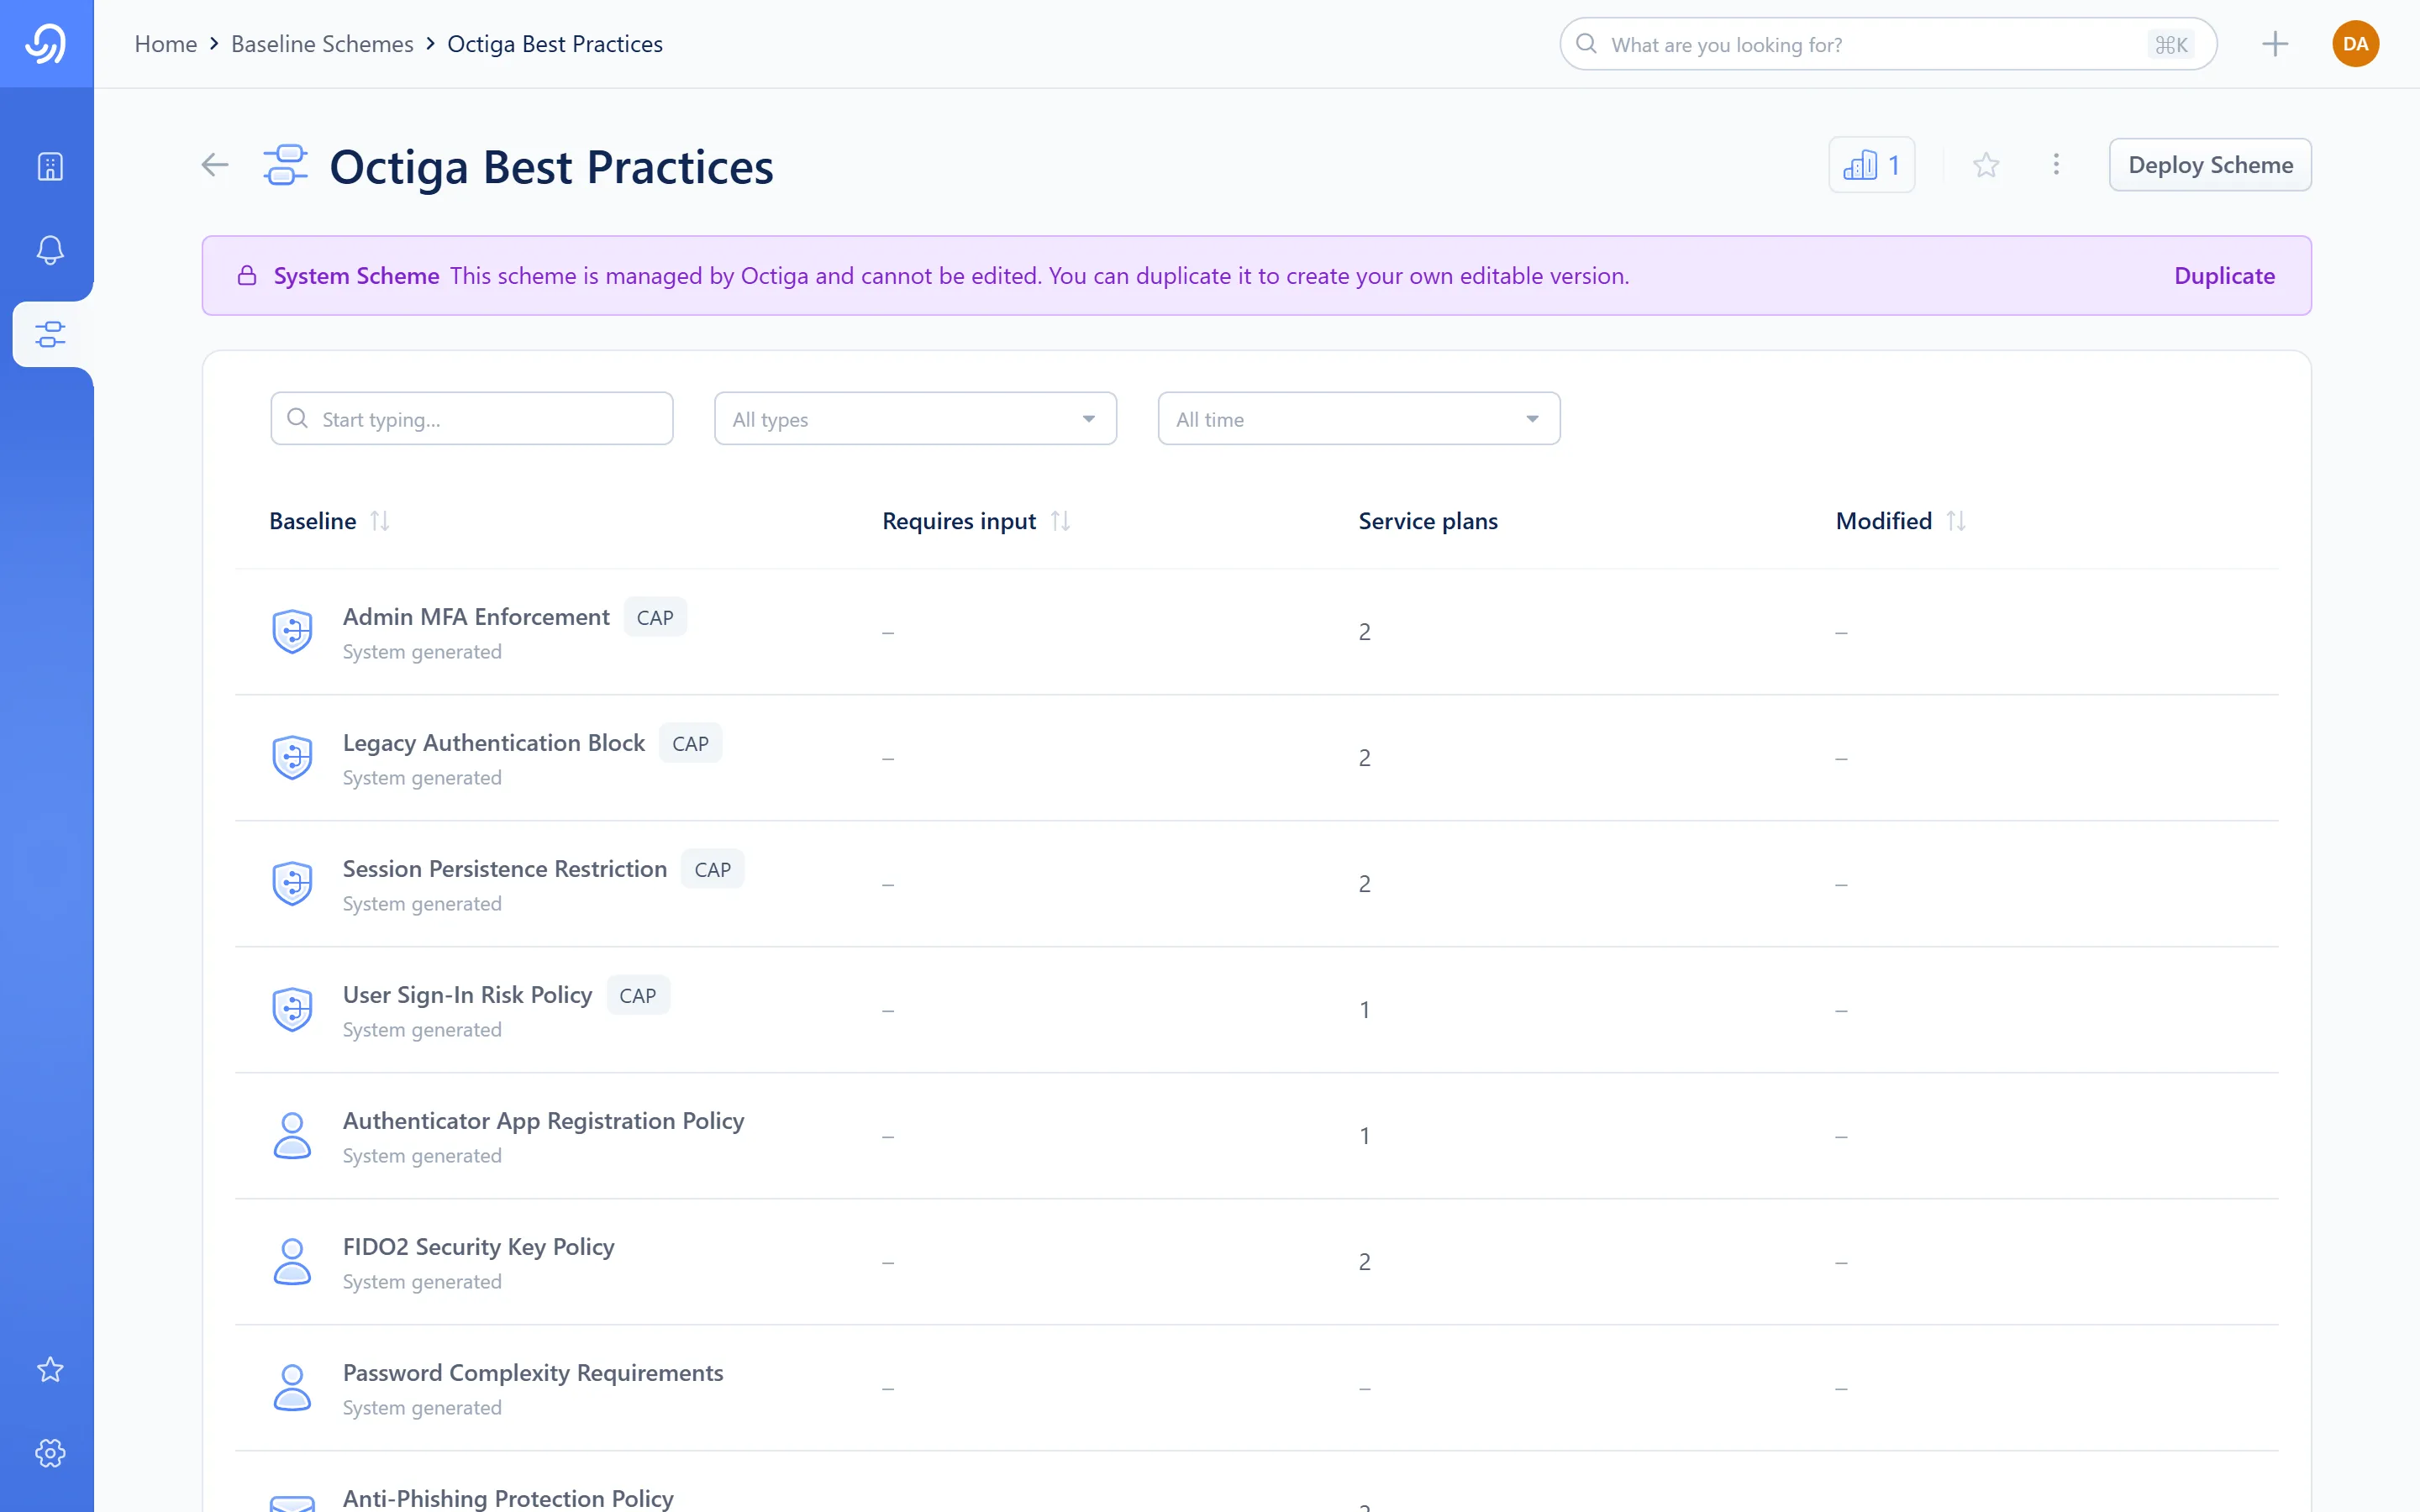Open the All types dropdown
Viewport: 2420px width, 1512px height.
click(915, 419)
